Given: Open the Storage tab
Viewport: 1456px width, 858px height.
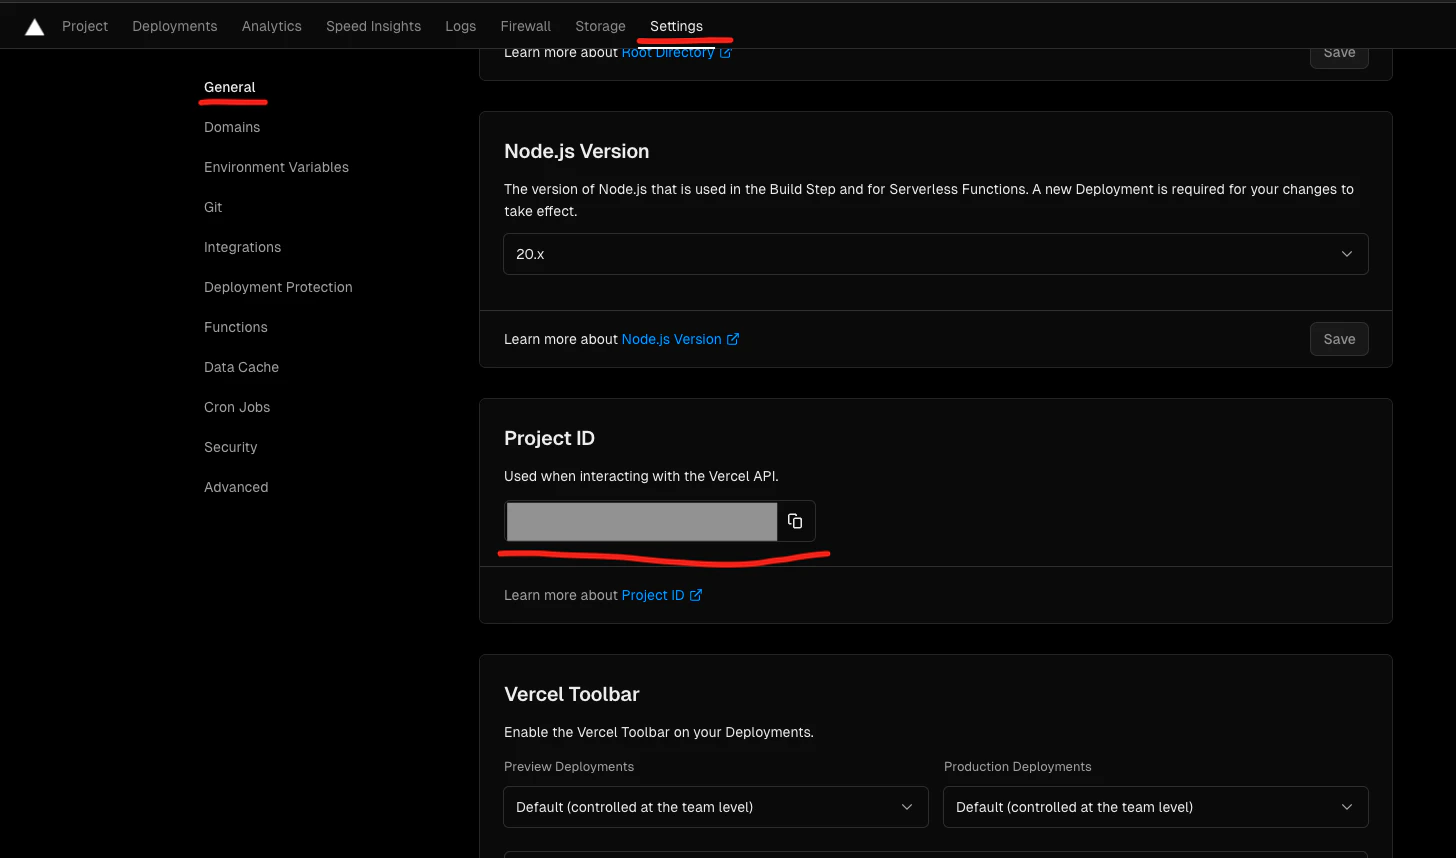Looking at the screenshot, I should [600, 26].
